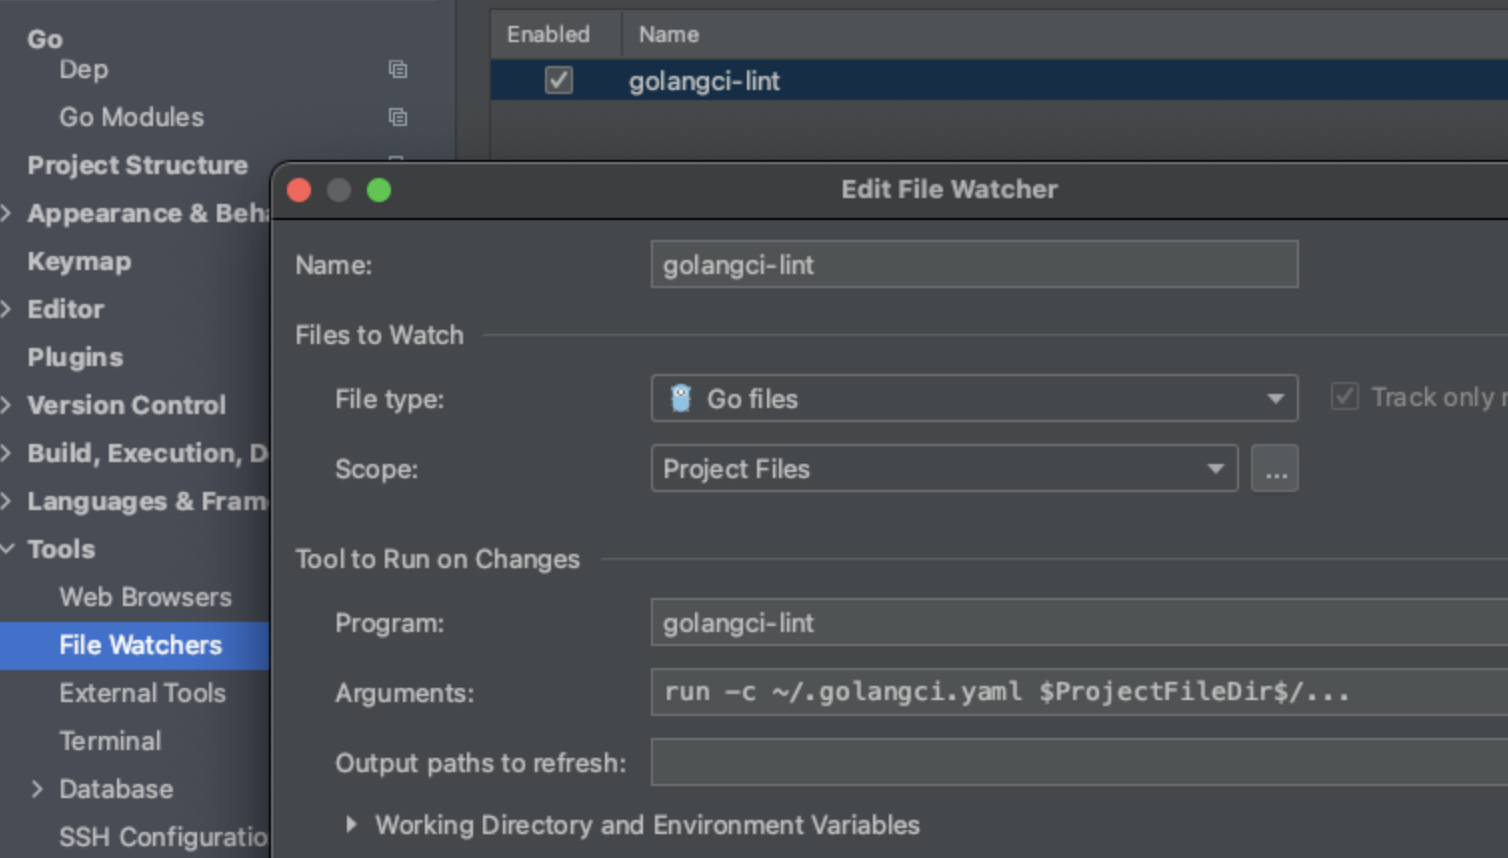Screen dimensions: 1508x858
Task: Open the File type dropdown
Action: click(975, 398)
